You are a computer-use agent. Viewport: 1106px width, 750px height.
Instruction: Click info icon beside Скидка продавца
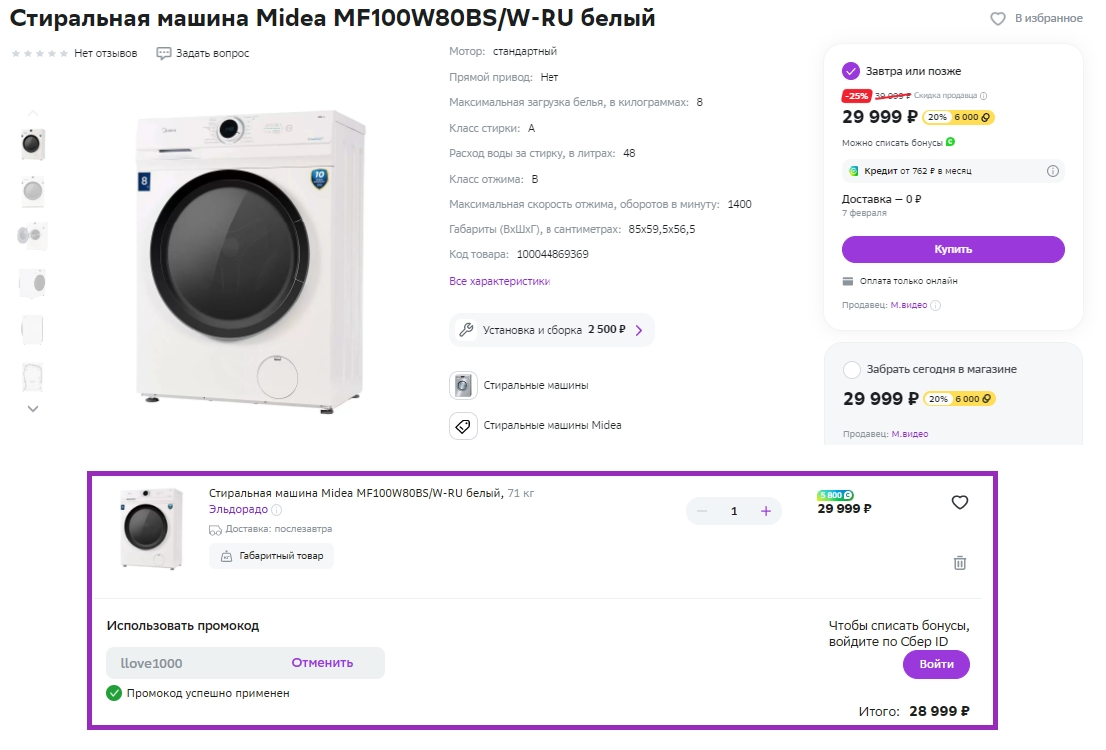[983, 96]
